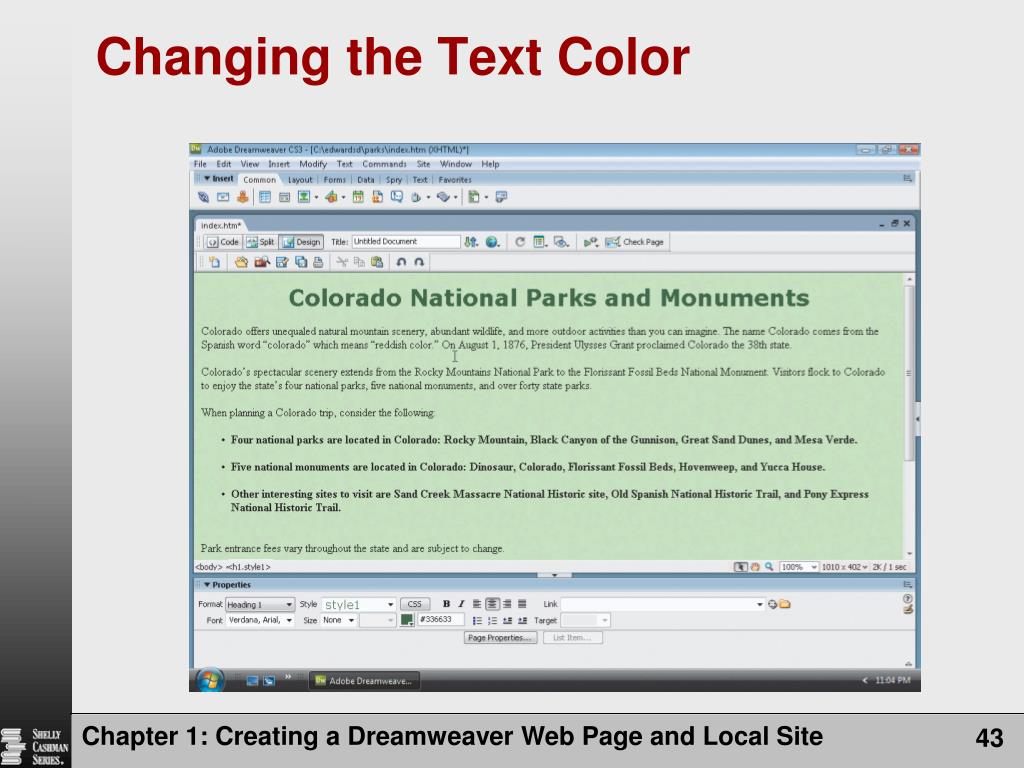Click the Preview in Browser globe icon
This screenshot has height=768, width=1024.
[492, 242]
